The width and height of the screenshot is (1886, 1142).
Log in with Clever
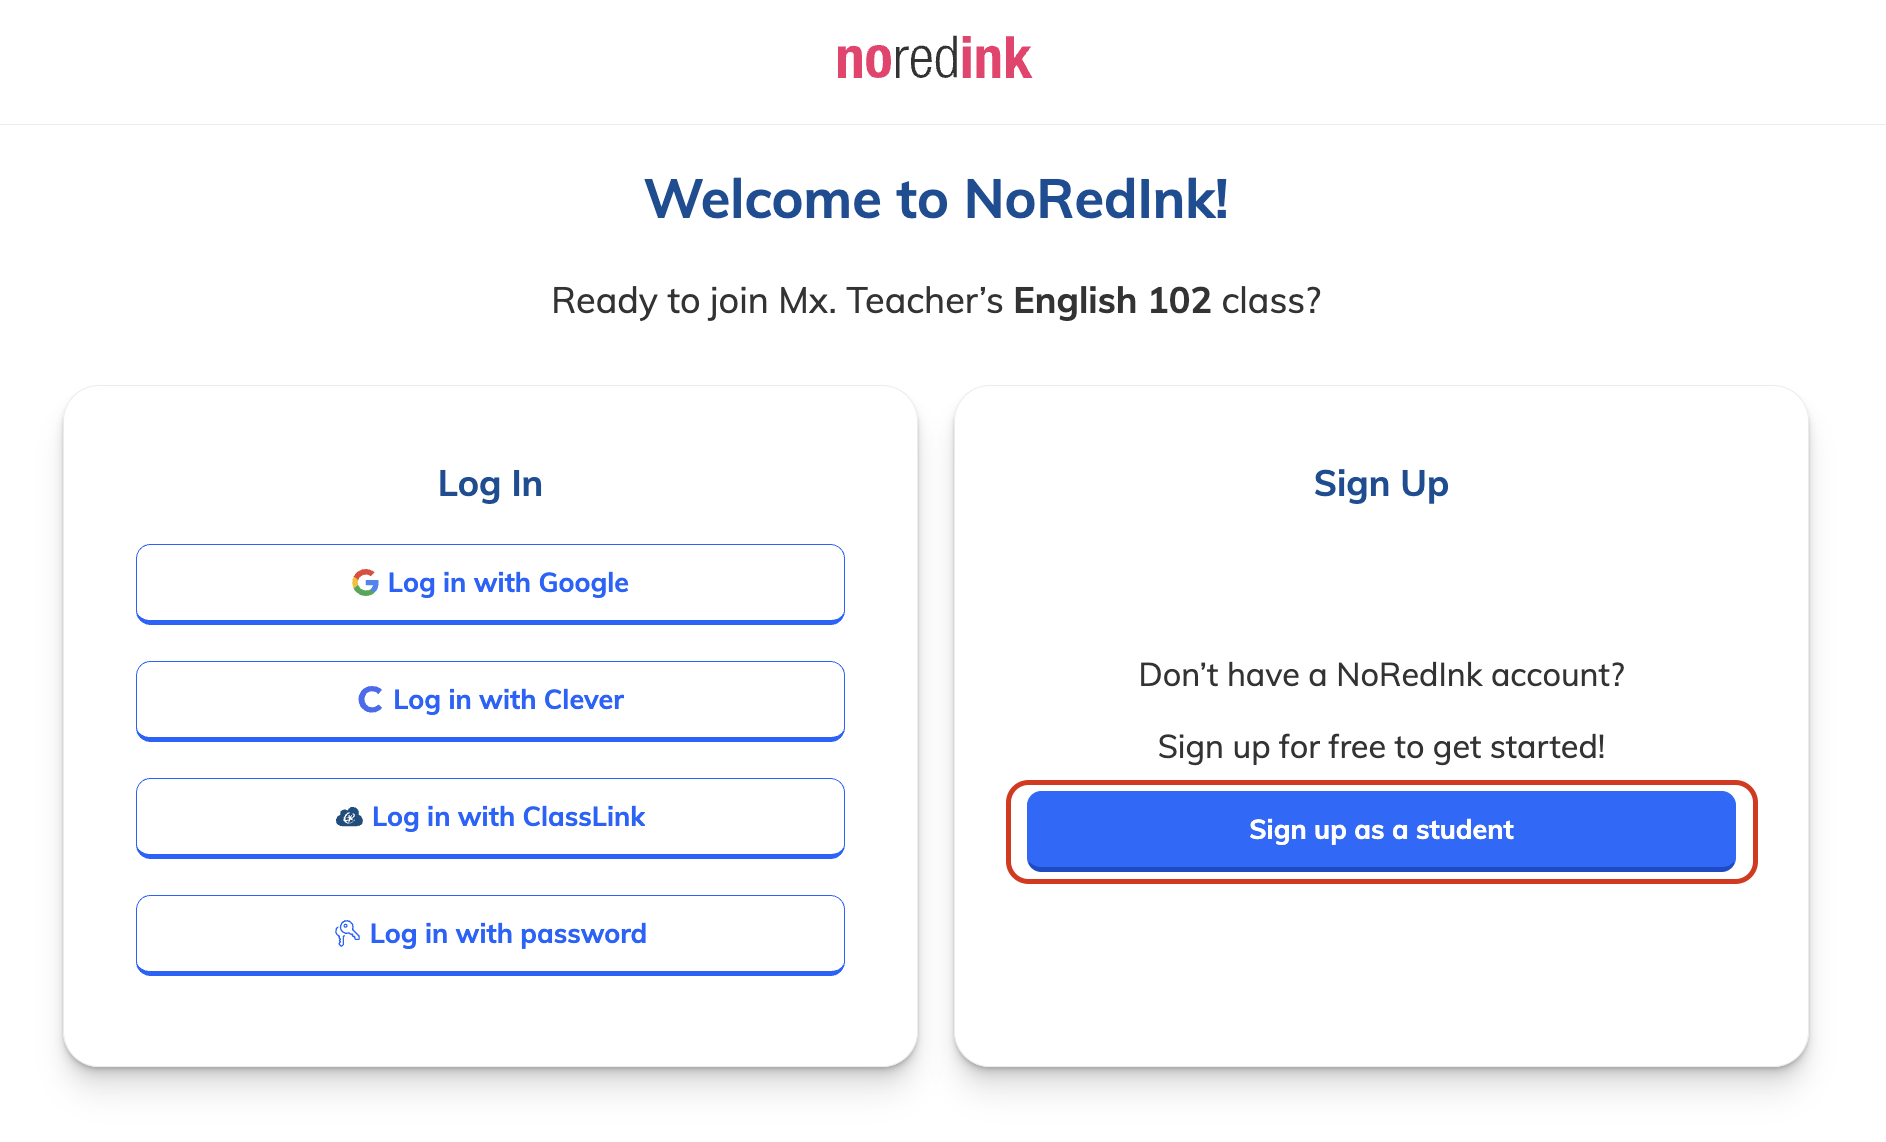tap(489, 699)
